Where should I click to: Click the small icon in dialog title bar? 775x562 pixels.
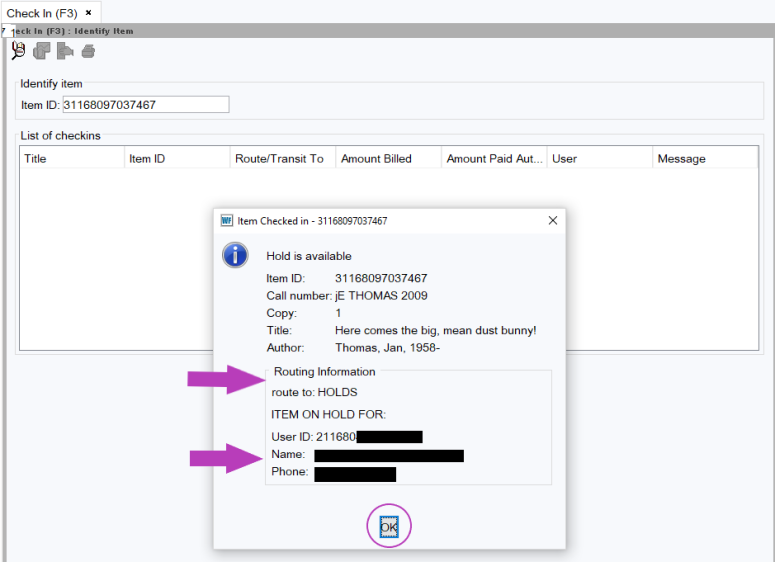pyautogui.click(x=226, y=221)
